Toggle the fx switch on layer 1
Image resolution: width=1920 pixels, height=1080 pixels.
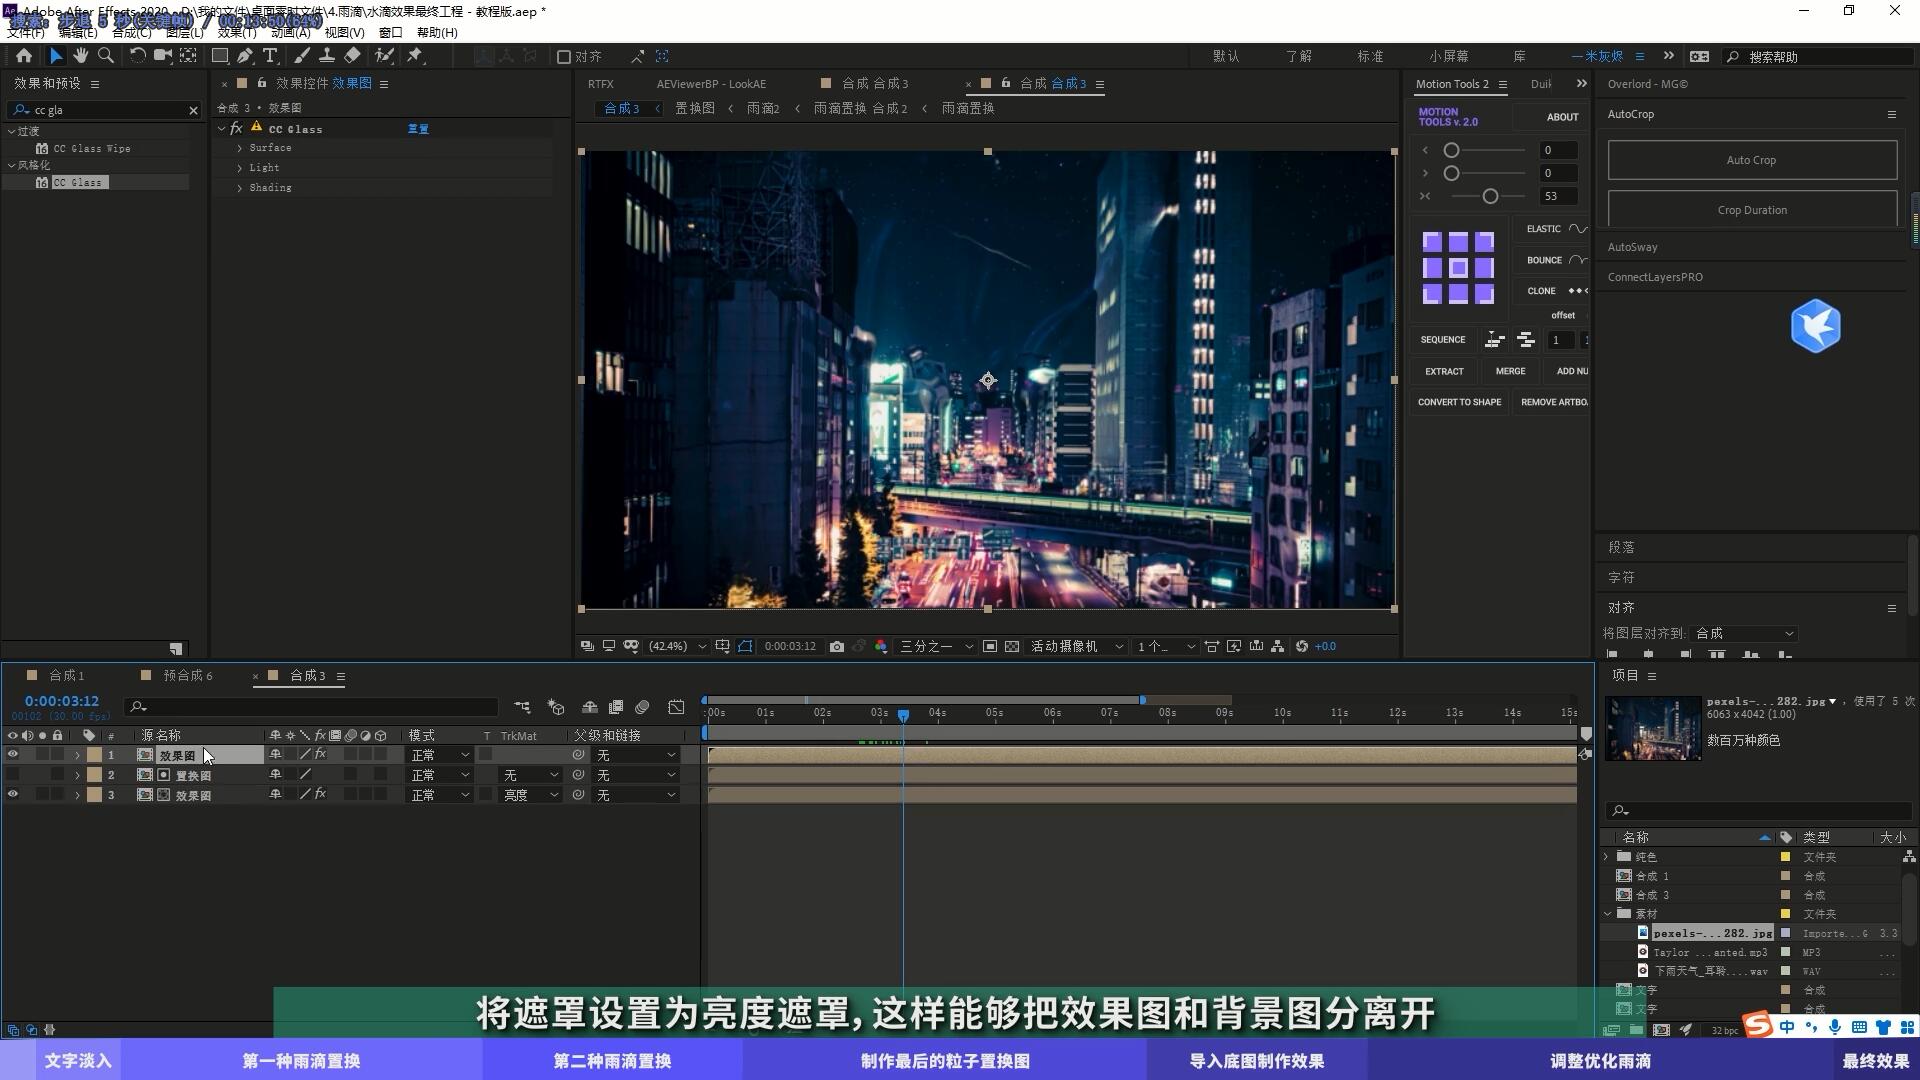click(x=321, y=754)
